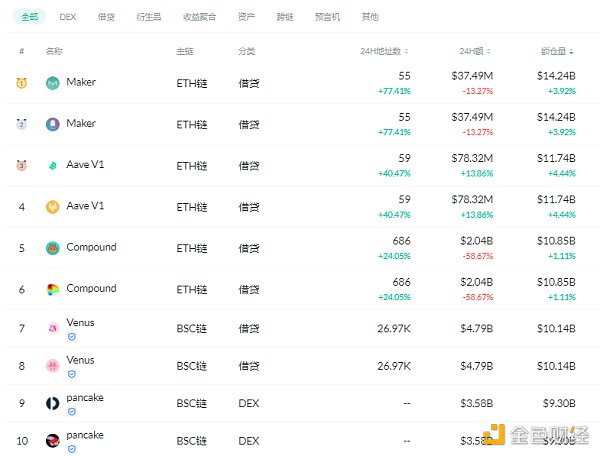600x456 pixels.
Task: Click the colorful project logo in row 6
Action: [x=53, y=289]
